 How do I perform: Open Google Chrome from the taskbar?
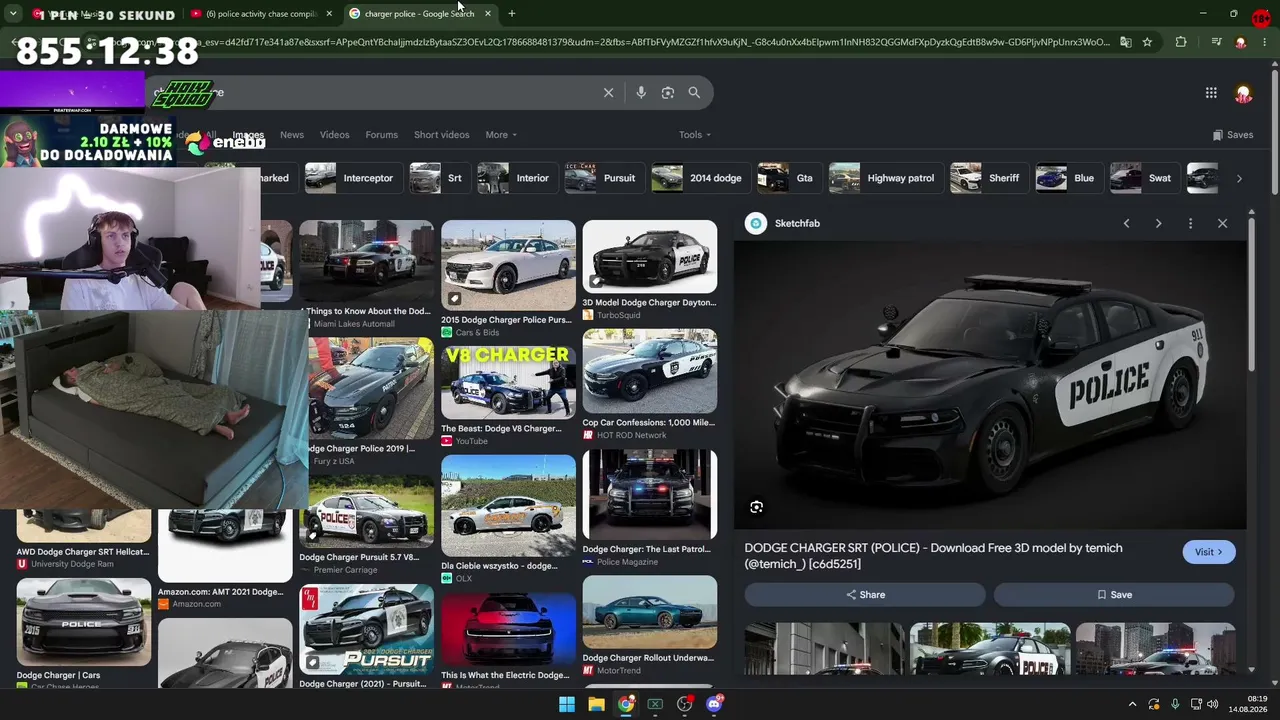(x=626, y=704)
